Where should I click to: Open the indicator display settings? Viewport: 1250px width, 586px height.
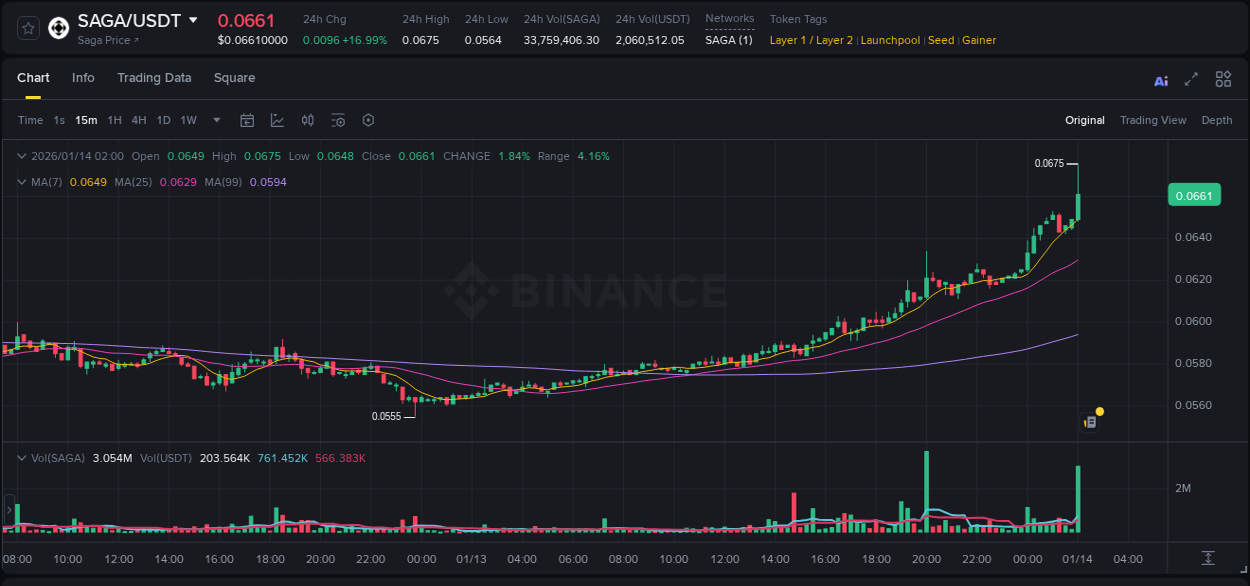click(338, 120)
